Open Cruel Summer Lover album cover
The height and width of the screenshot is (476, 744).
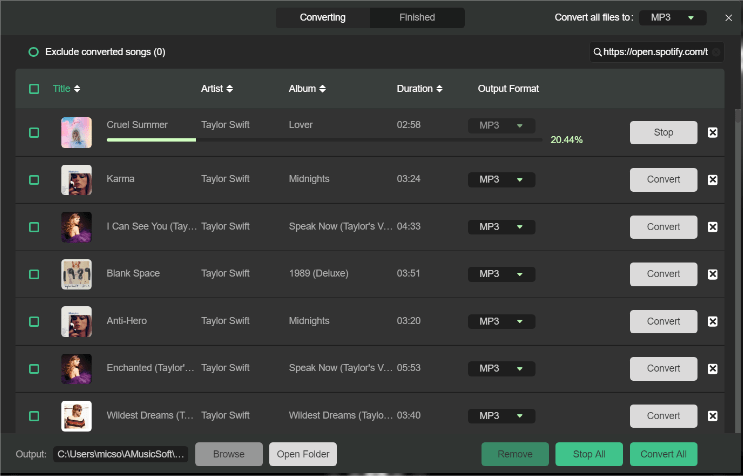point(76,132)
